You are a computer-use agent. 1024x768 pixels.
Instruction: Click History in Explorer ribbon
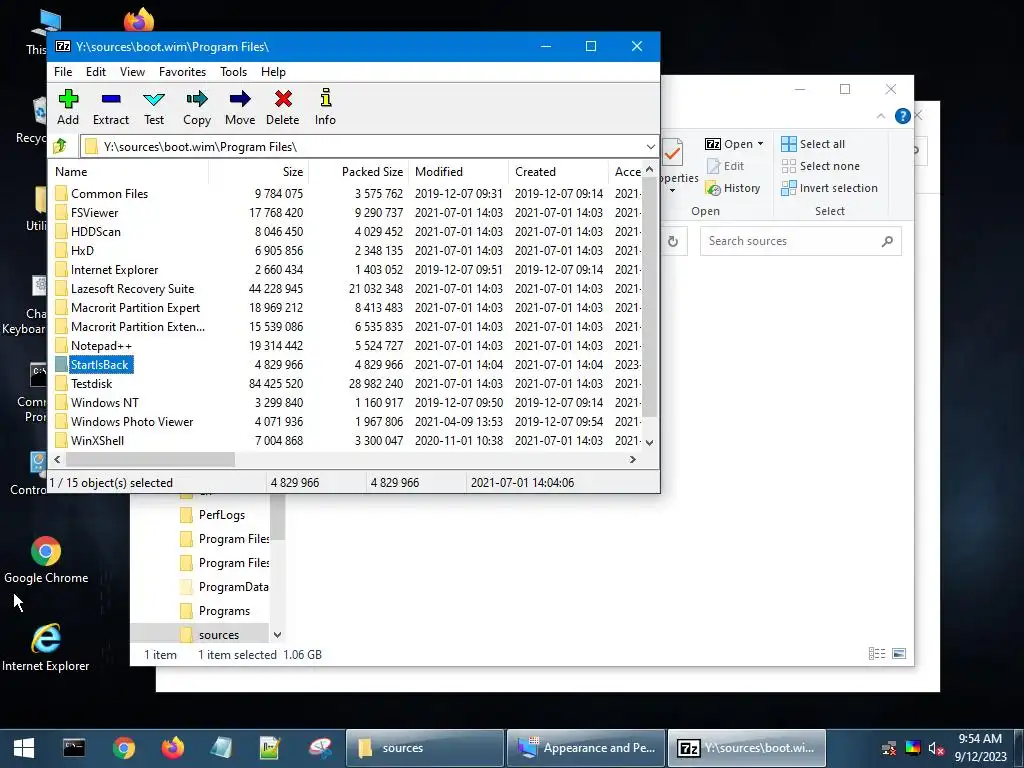click(733, 189)
